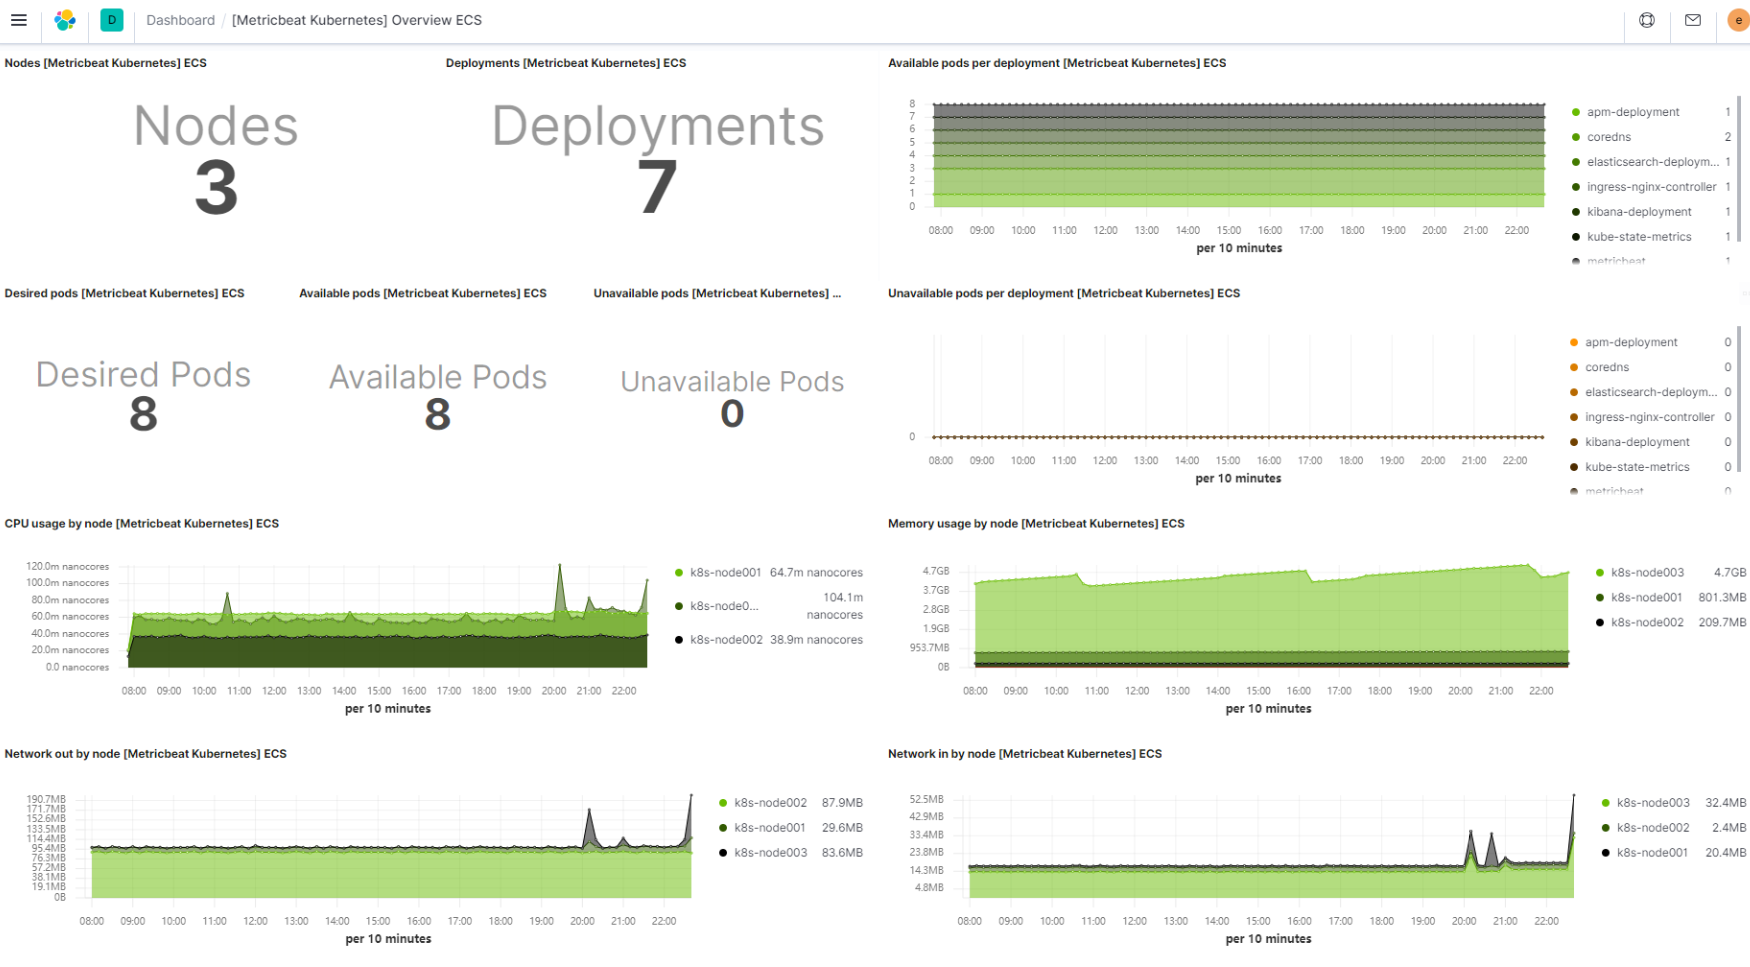
Task: Toggle coredns in available pods legend
Action: click(1608, 137)
